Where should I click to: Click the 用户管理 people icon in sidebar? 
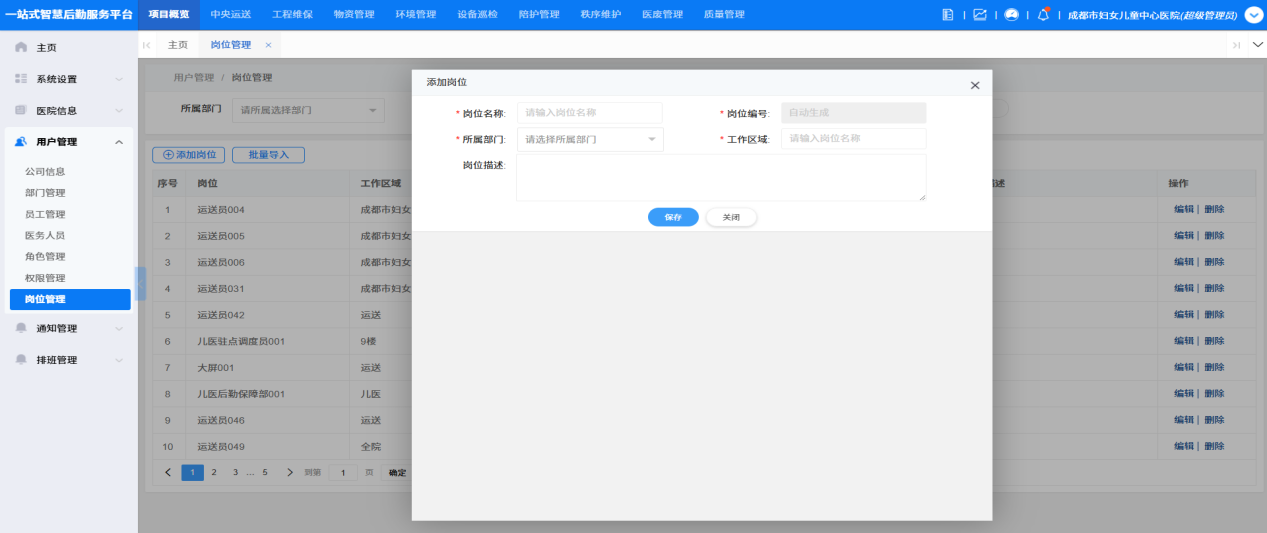pos(21,142)
